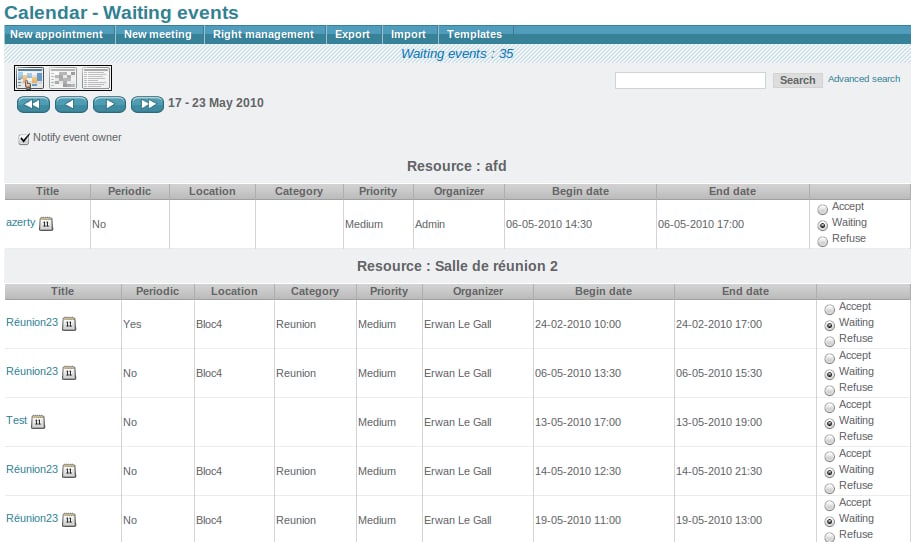Set Waiting for Réunion23 of 19-05-2010
This screenshot has height=542, width=911.
coord(829,522)
